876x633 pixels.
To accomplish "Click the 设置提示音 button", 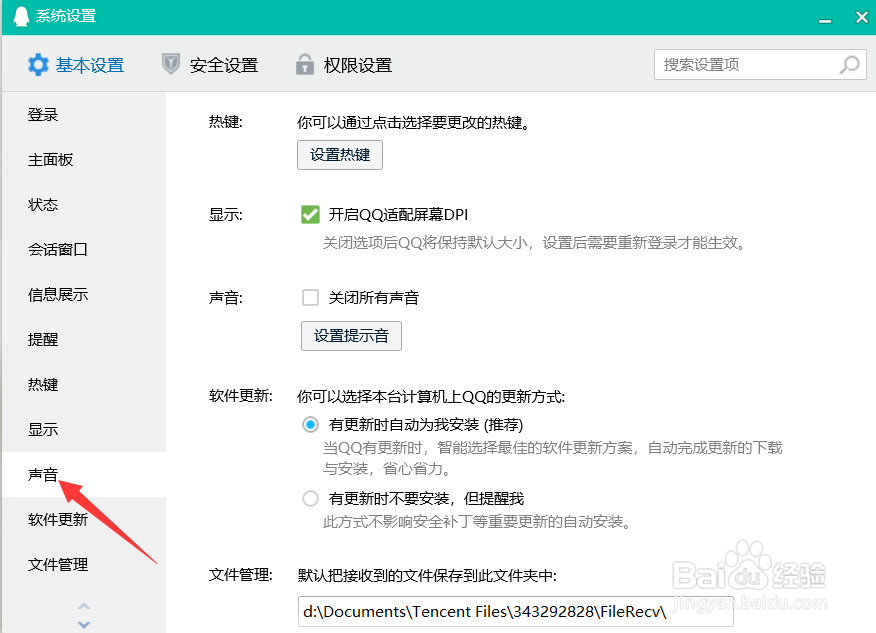I will coord(351,336).
